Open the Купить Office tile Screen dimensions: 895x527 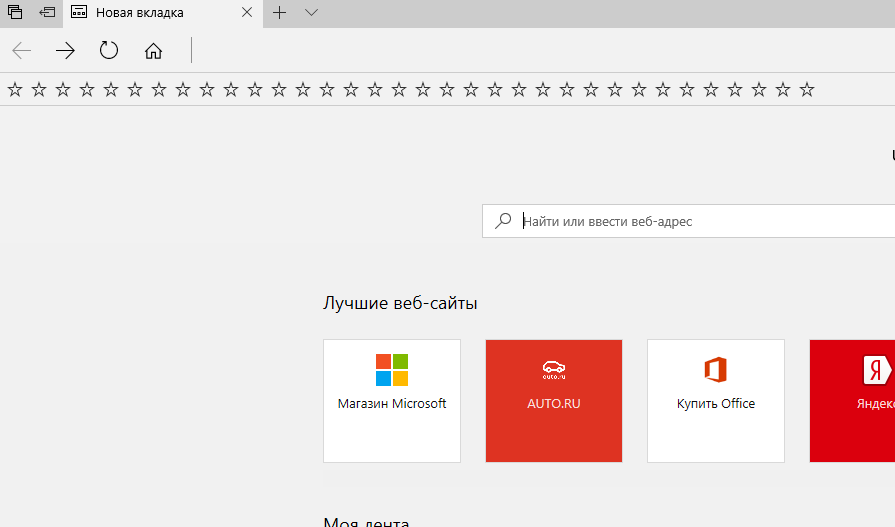point(716,401)
